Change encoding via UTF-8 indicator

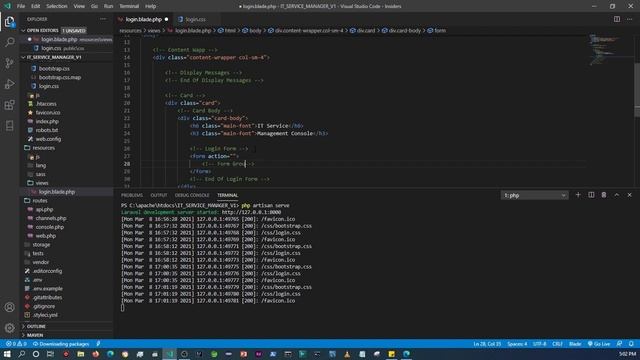click(539, 344)
